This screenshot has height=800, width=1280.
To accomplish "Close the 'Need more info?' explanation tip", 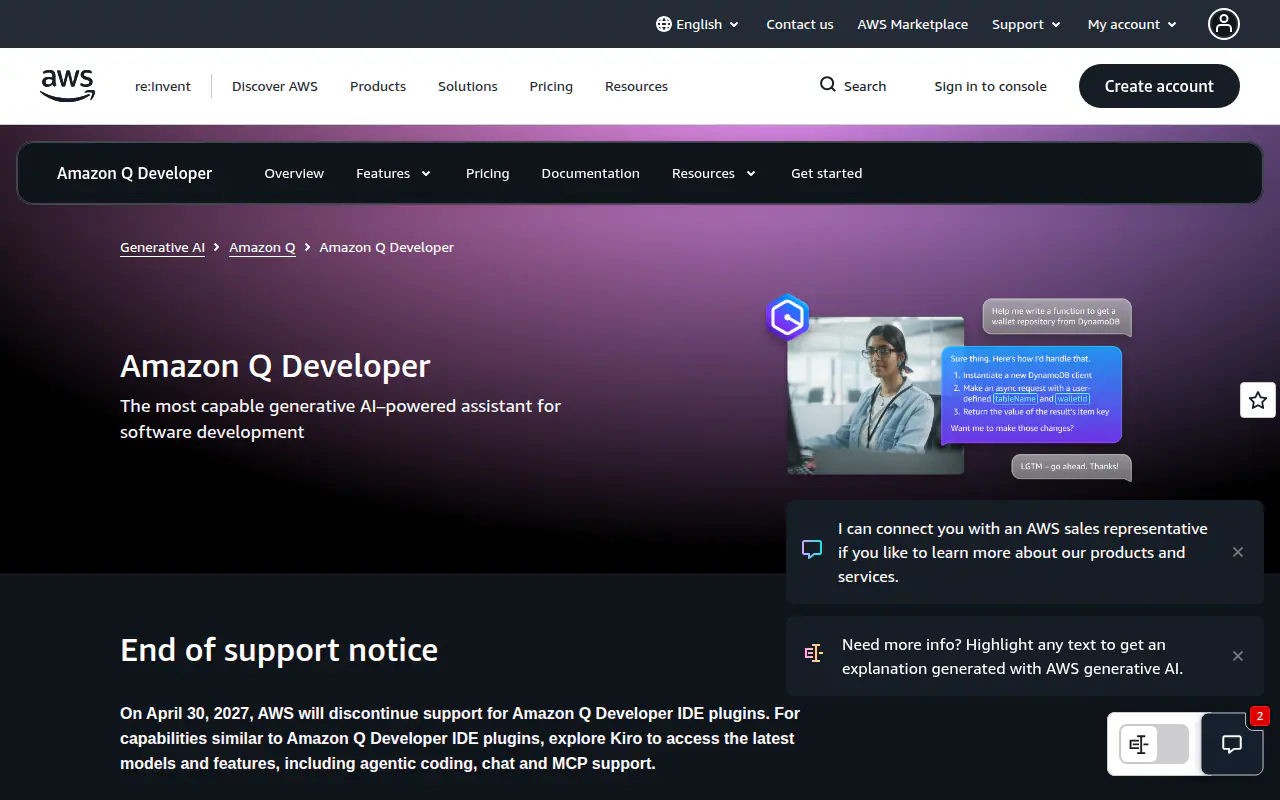I will pos(1238,656).
